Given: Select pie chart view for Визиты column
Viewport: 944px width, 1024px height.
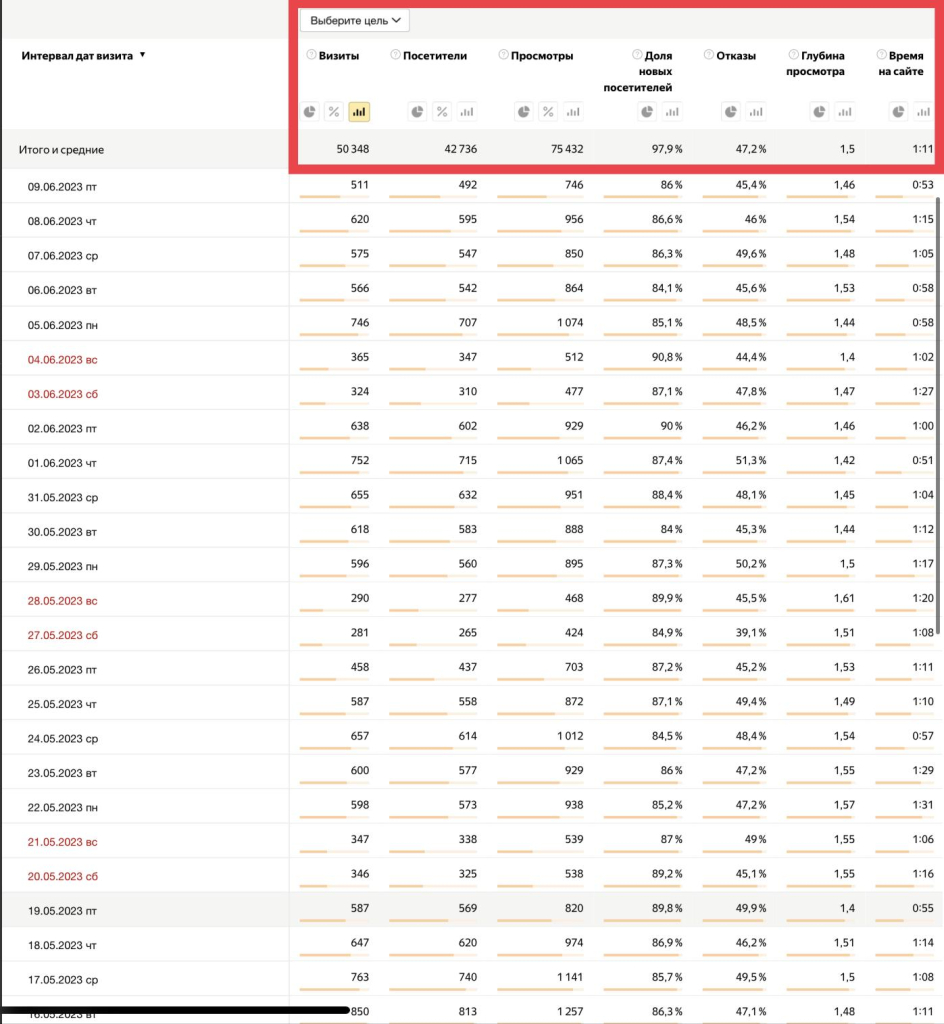Looking at the screenshot, I should pos(310,112).
